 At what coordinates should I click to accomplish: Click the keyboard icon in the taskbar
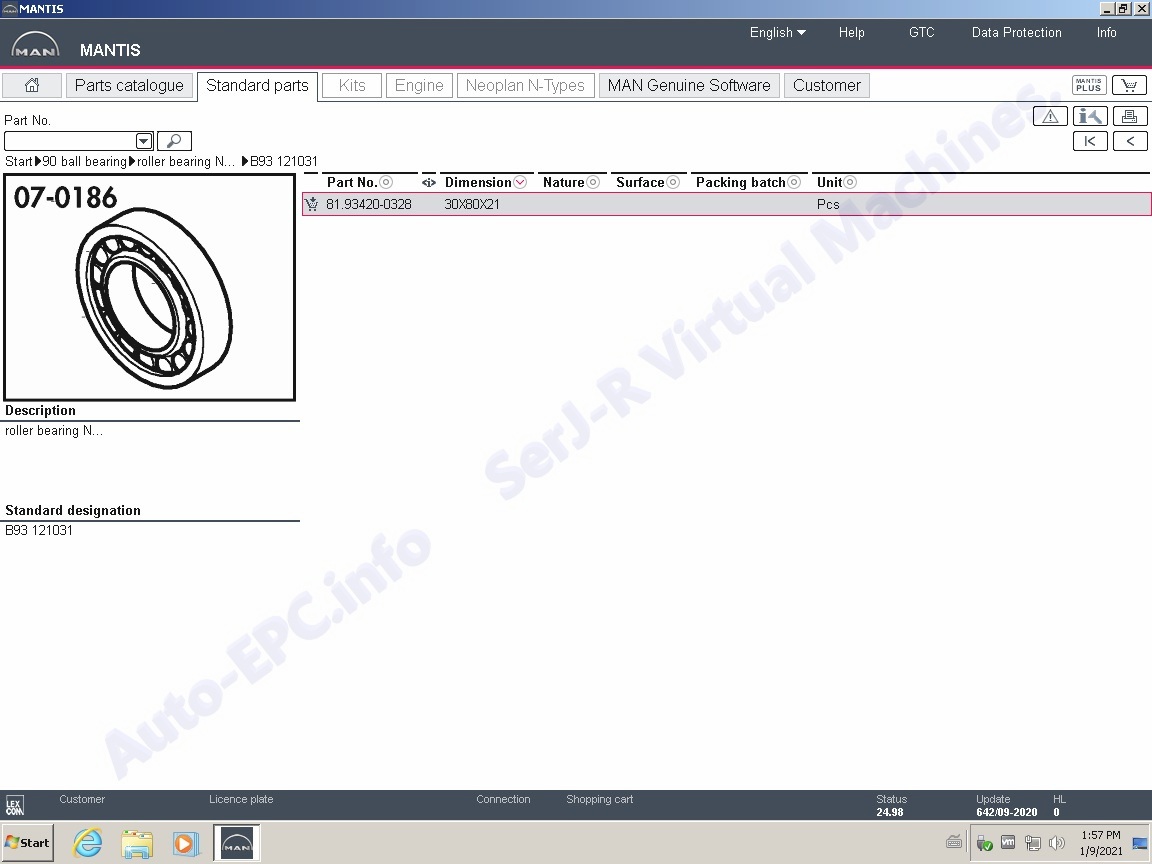click(x=954, y=842)
